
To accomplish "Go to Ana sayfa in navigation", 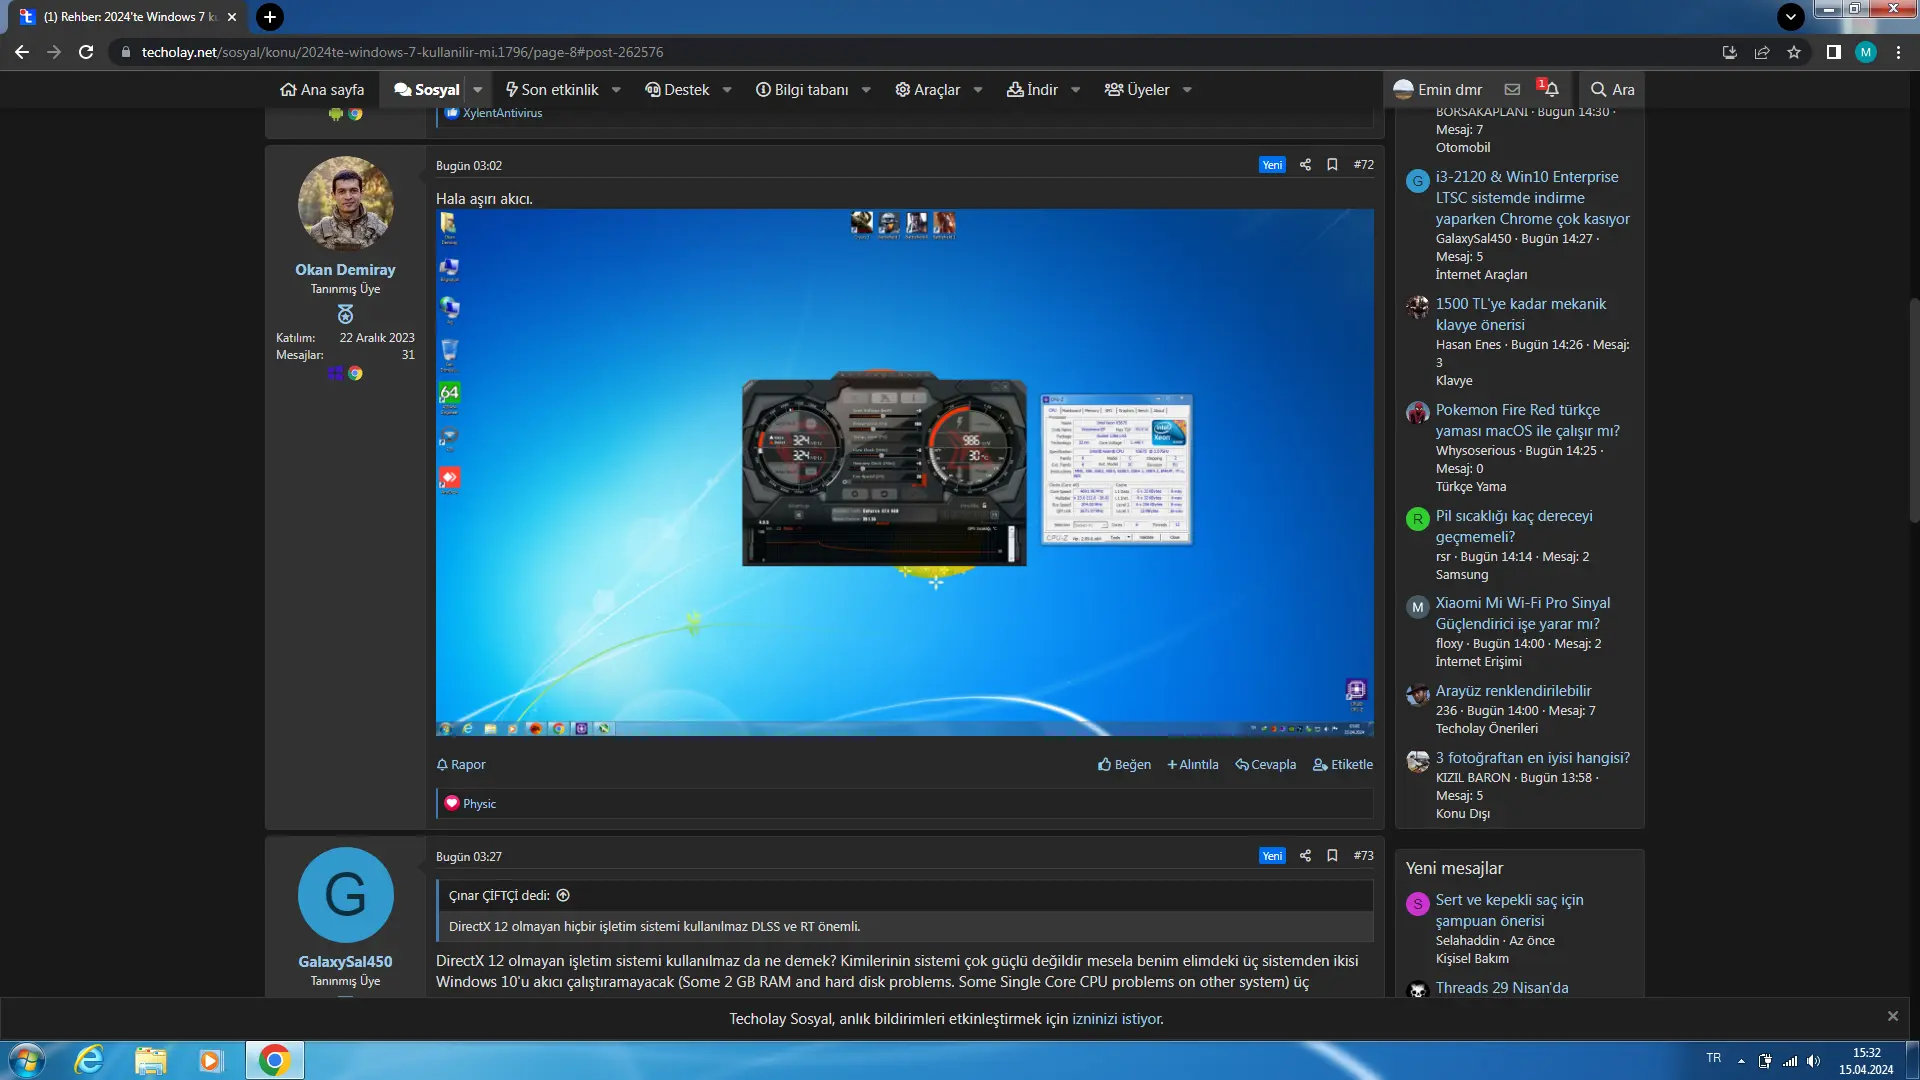I will [322, 90].
